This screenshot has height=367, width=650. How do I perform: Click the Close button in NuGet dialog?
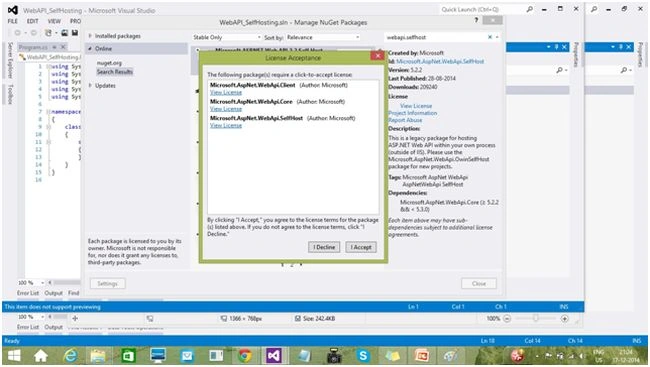[x=479, y=284]
